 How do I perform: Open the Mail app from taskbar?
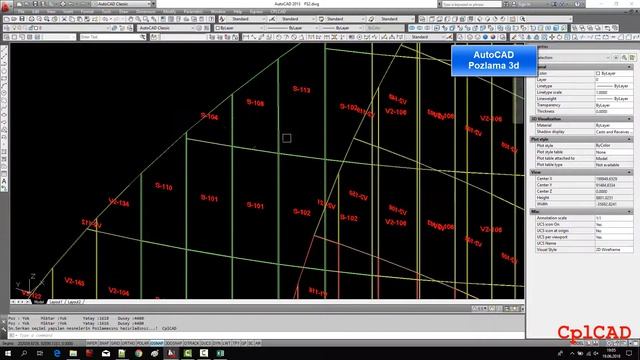(106, 353)
